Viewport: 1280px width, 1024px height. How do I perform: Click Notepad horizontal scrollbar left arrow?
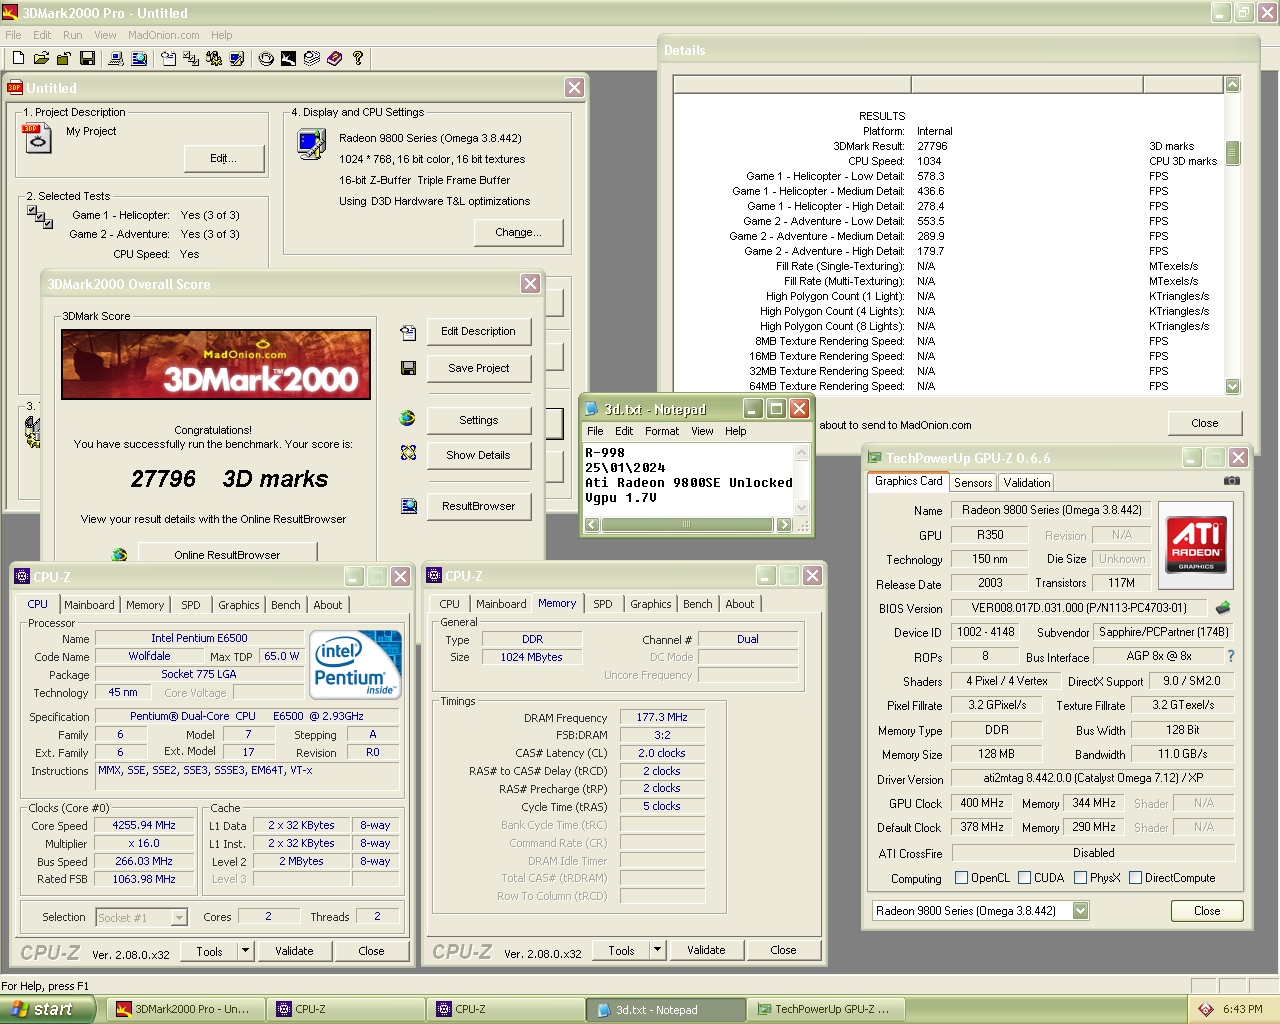(592, 525)
